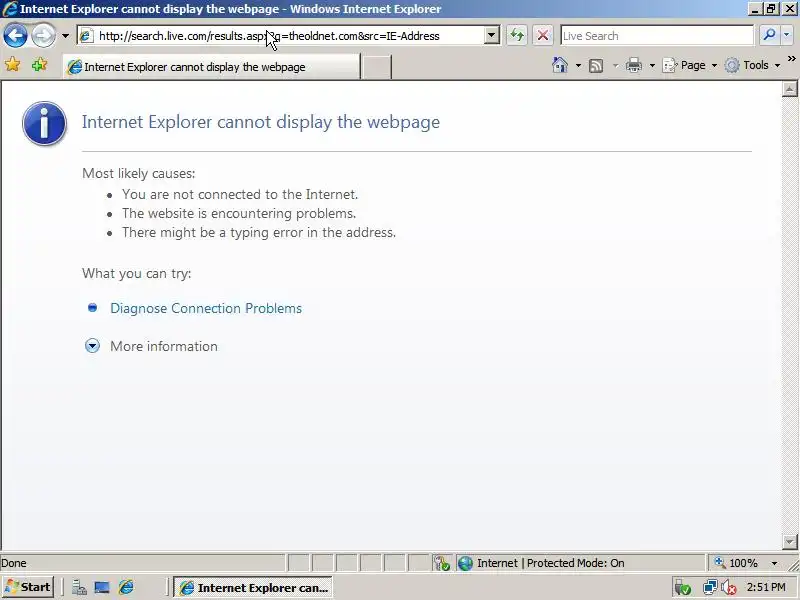The width and height of the screenshot is (800, 600).
Task: Click the blue bullet before Diagnose Connection Problems
Action: pyautogui.click(x=92, y=308)
